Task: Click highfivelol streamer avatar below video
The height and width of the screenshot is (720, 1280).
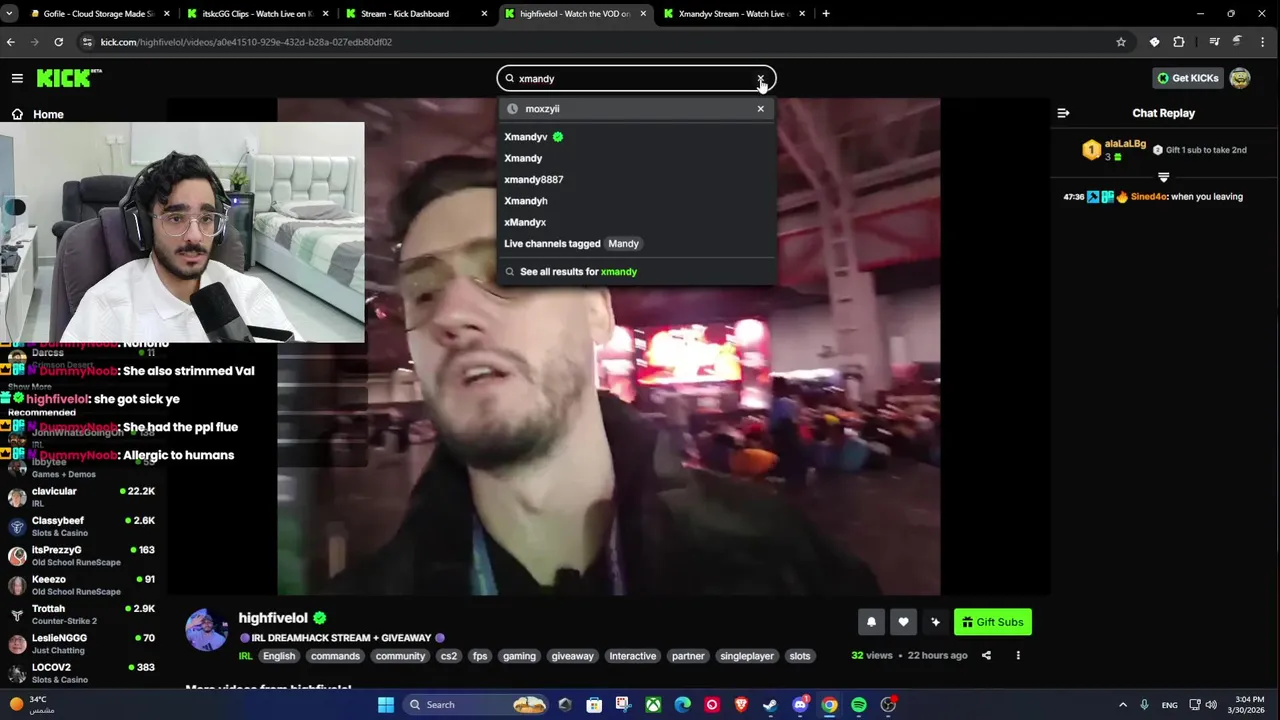Action: point(207,631)
